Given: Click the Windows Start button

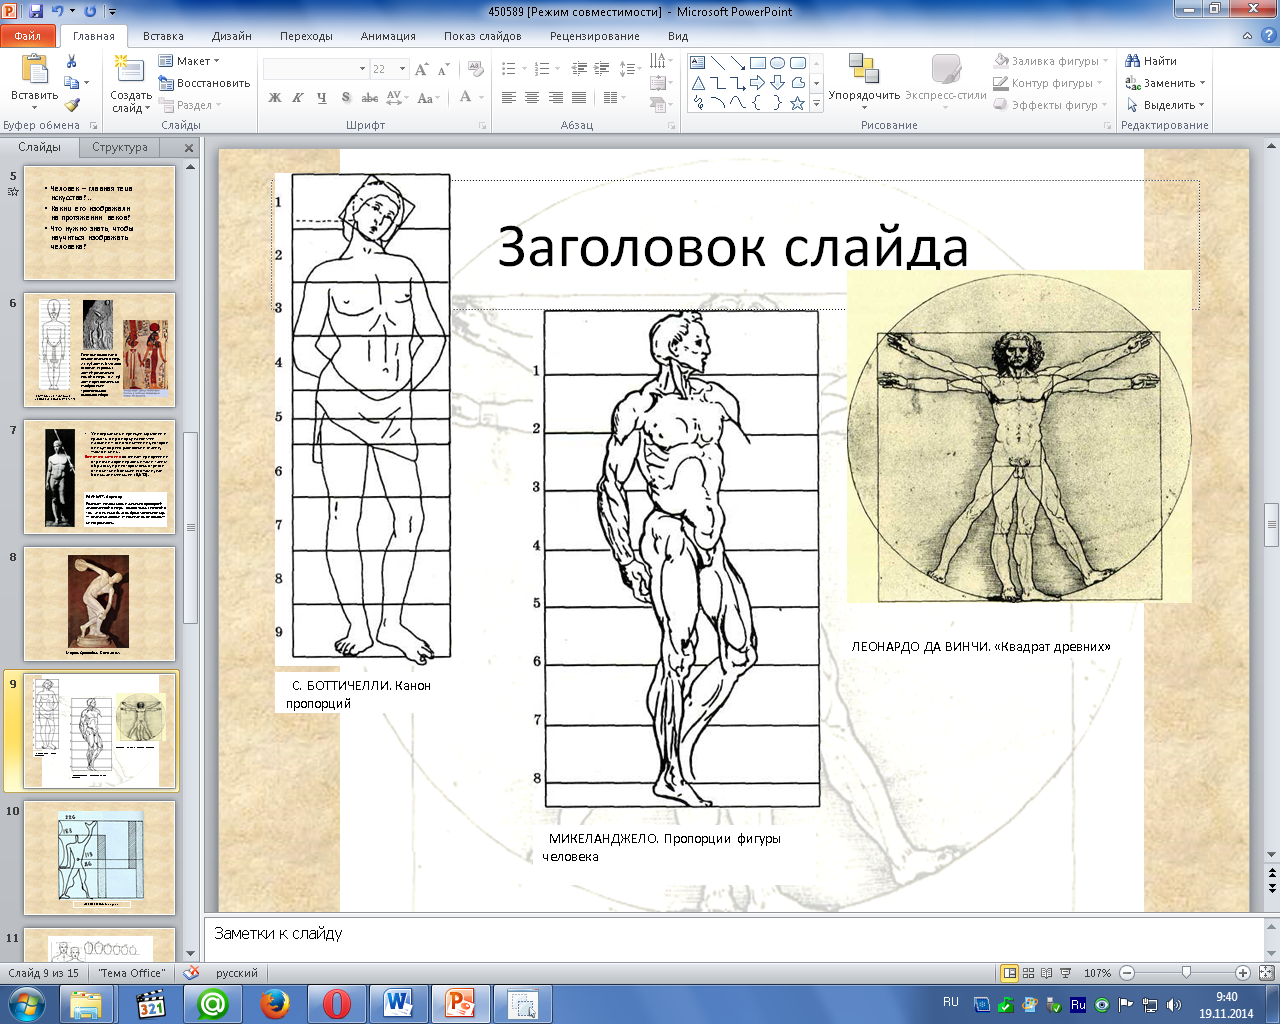Looking at the screenshot, I should point(26,1003).
